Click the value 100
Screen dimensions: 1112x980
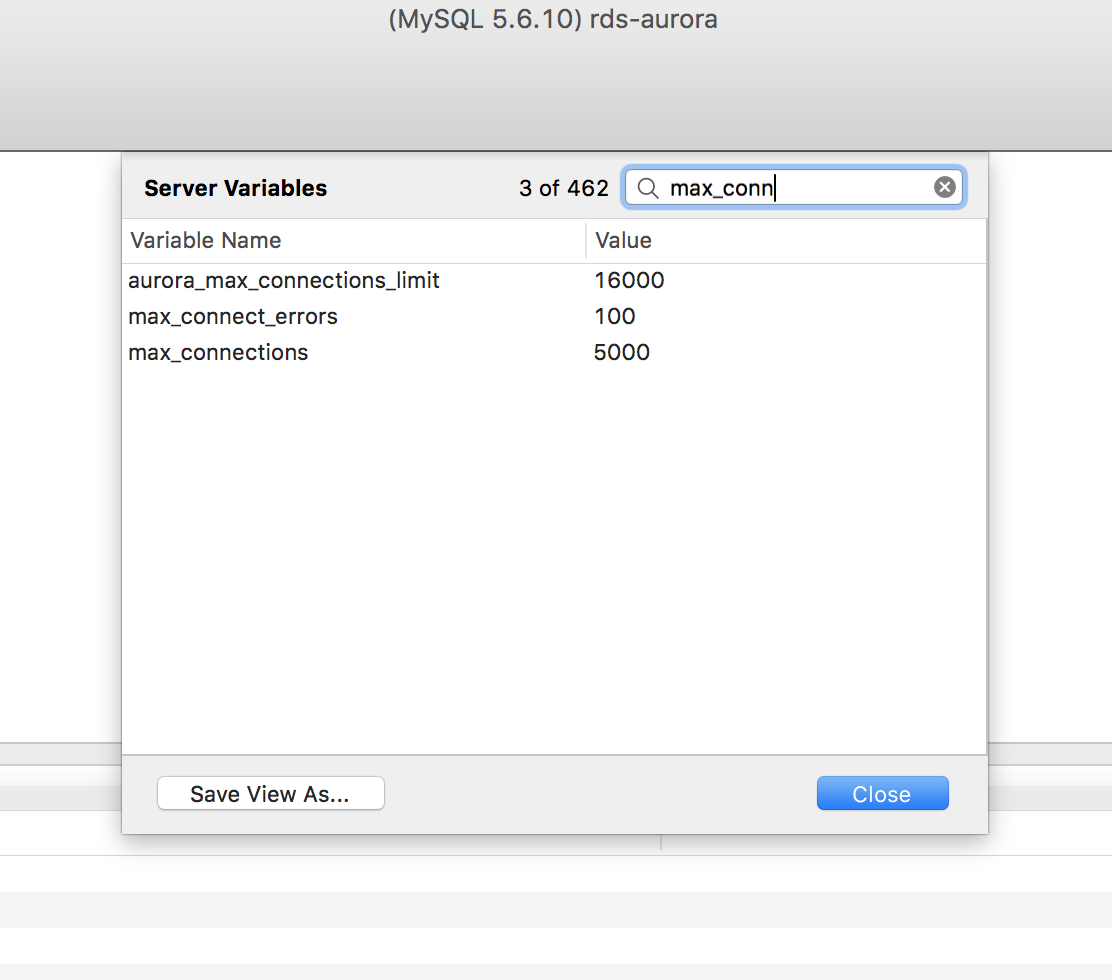click(614, 316)
